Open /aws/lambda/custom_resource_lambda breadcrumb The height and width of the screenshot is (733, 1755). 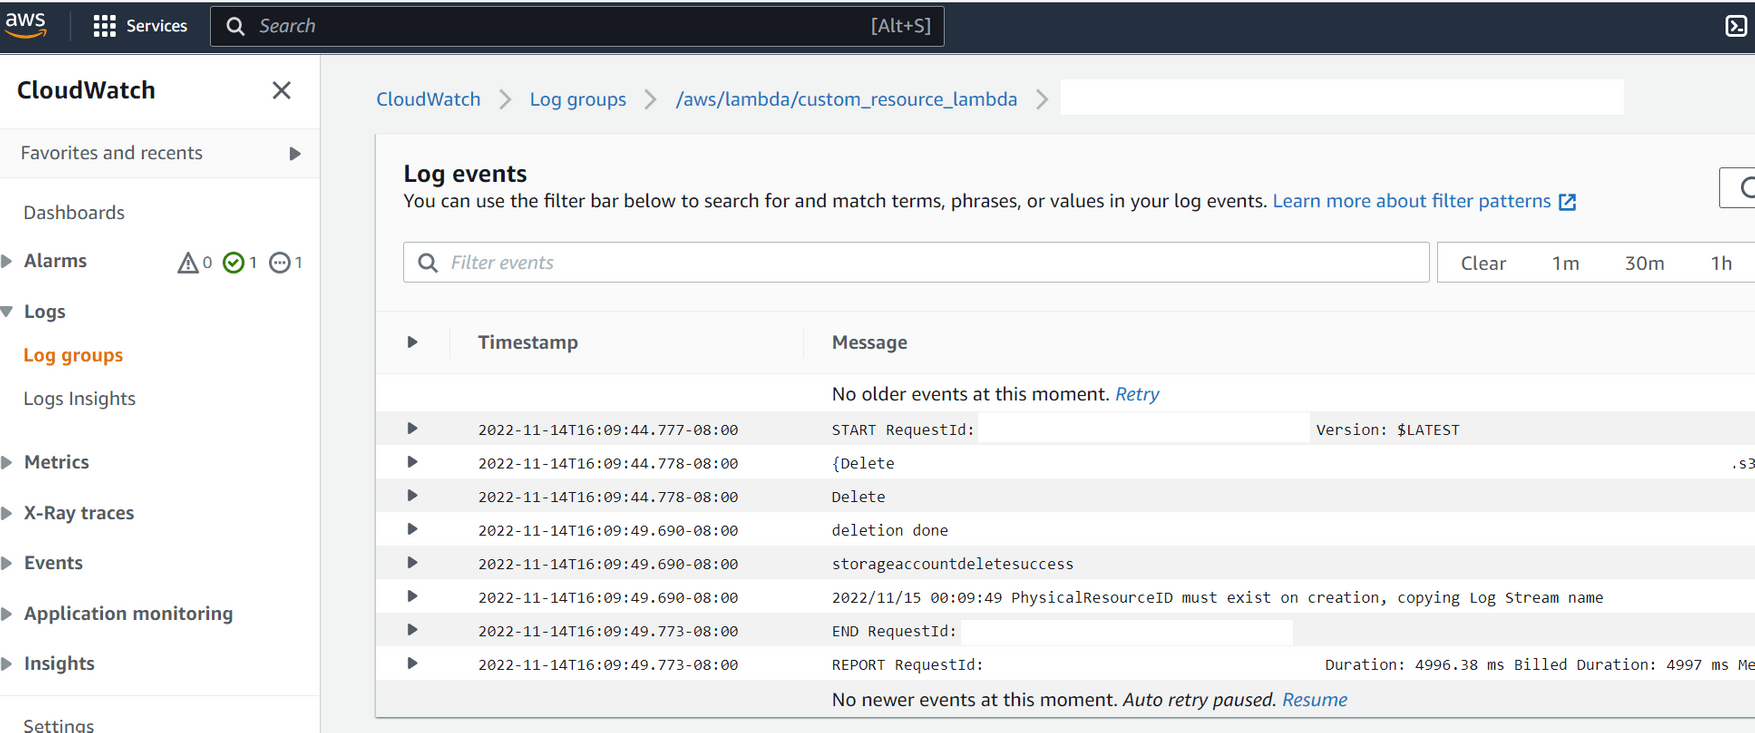coord(846,99)
